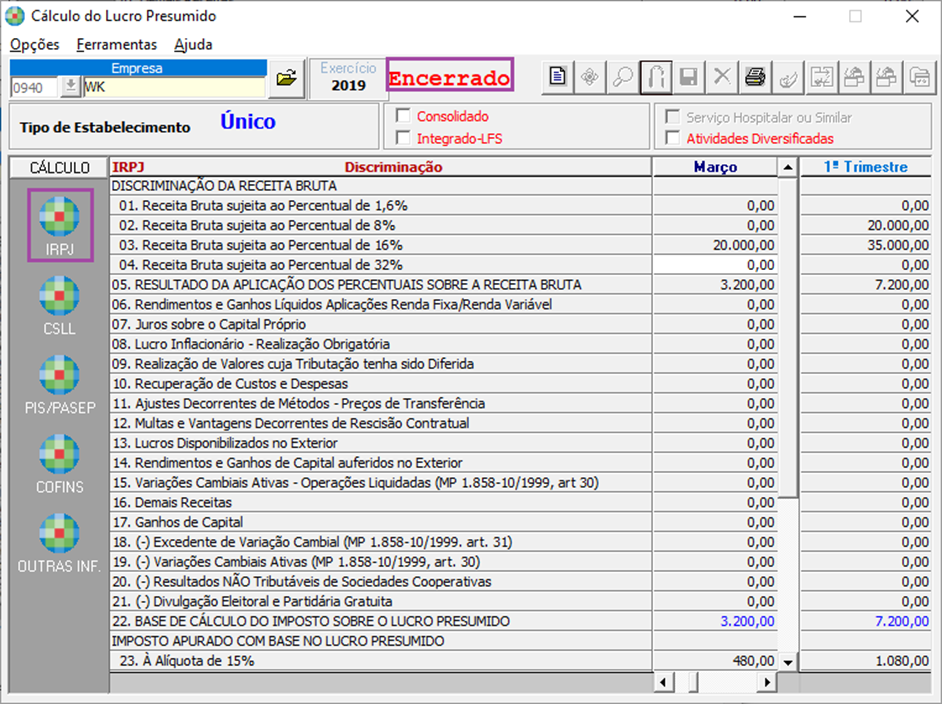Click the magnifying glass search icon
Viewport: 942px width, 704px height.
[623, 77]
